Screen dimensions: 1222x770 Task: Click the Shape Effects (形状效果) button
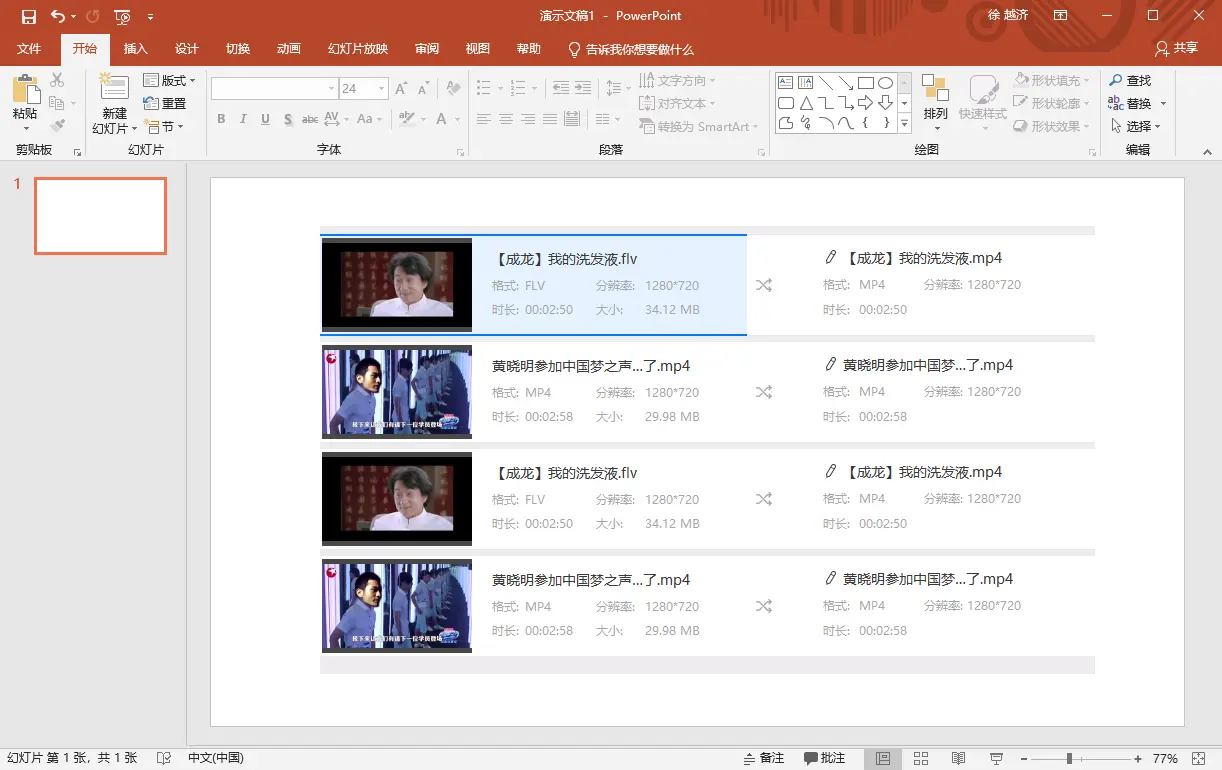pyautogui.click(x=1053, y=126)
